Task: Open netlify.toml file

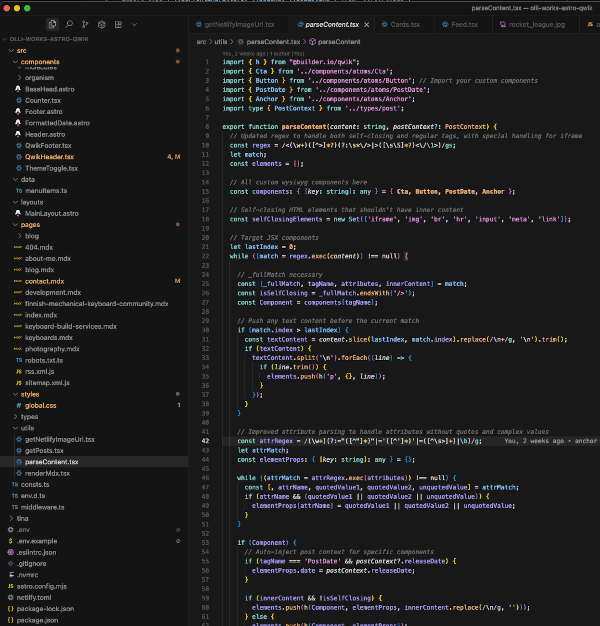Action: click(34, 598)
